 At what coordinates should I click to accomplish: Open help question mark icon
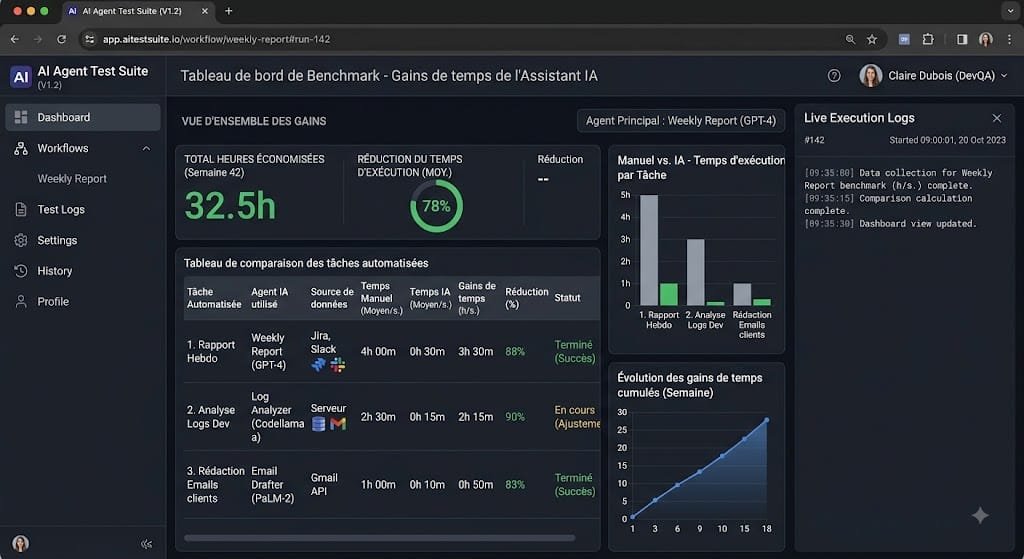[x=834, y=76]
